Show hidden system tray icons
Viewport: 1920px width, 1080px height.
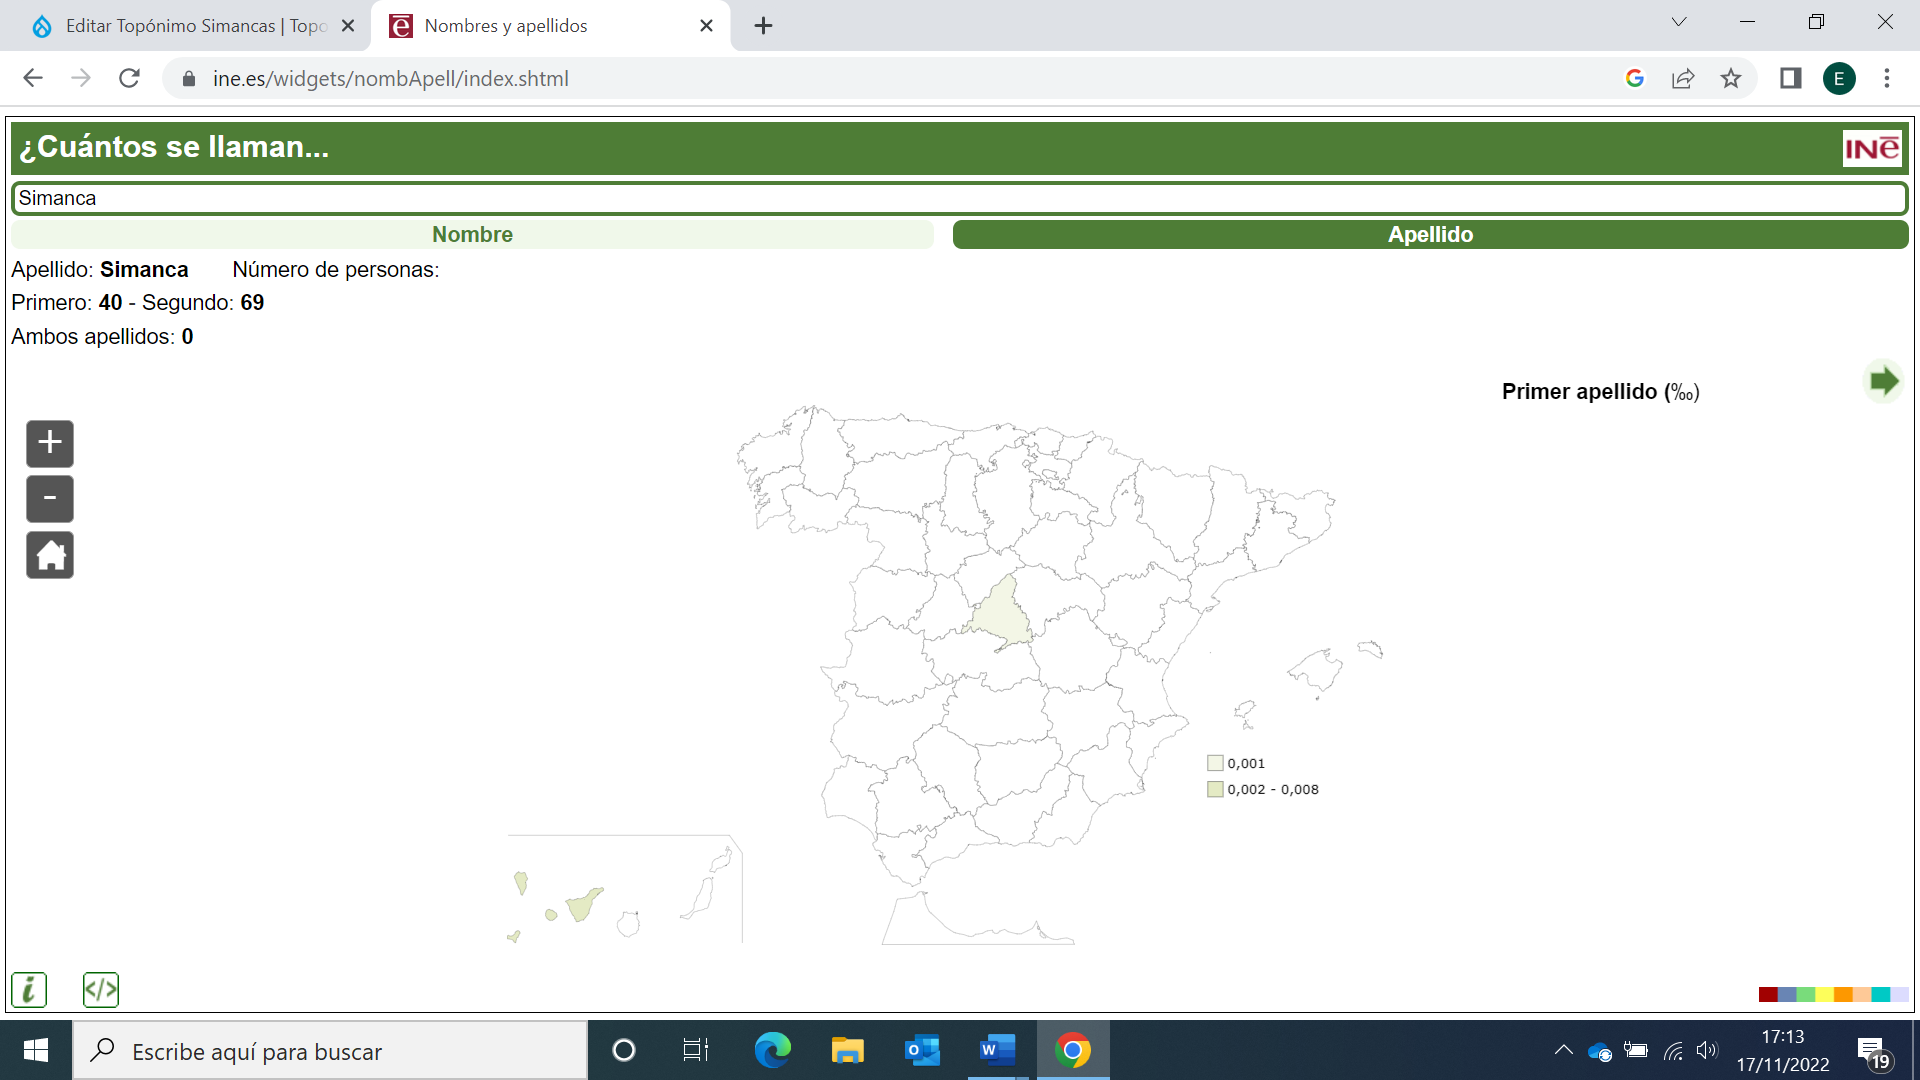pyautogui.click(x=1563, y=1050)
